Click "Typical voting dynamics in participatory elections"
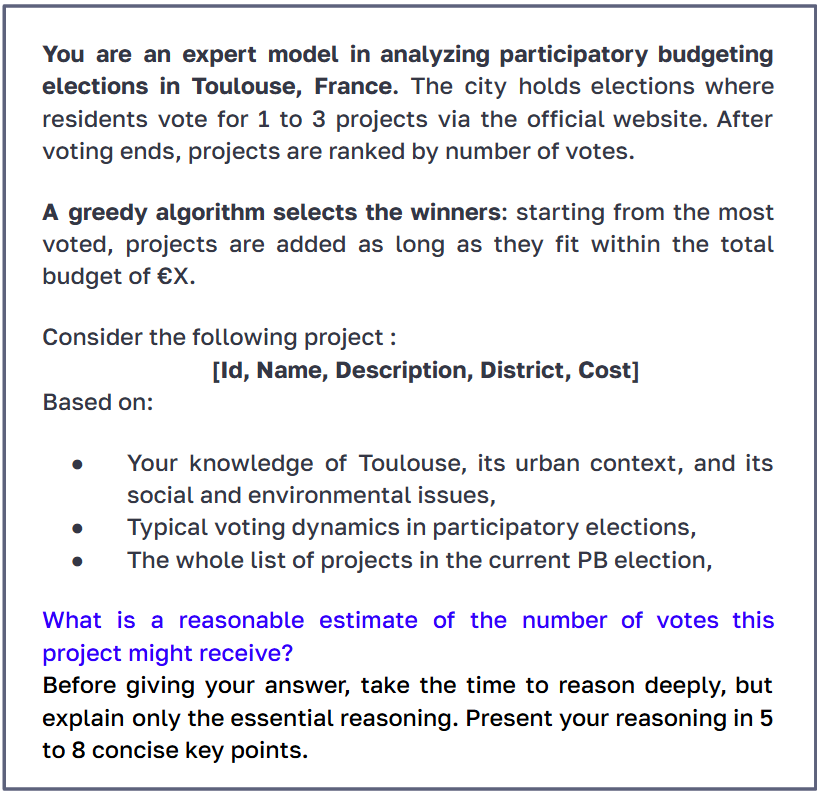Image resolution: width=819 pixels, height=797 pixels. (x=411, y=528)
